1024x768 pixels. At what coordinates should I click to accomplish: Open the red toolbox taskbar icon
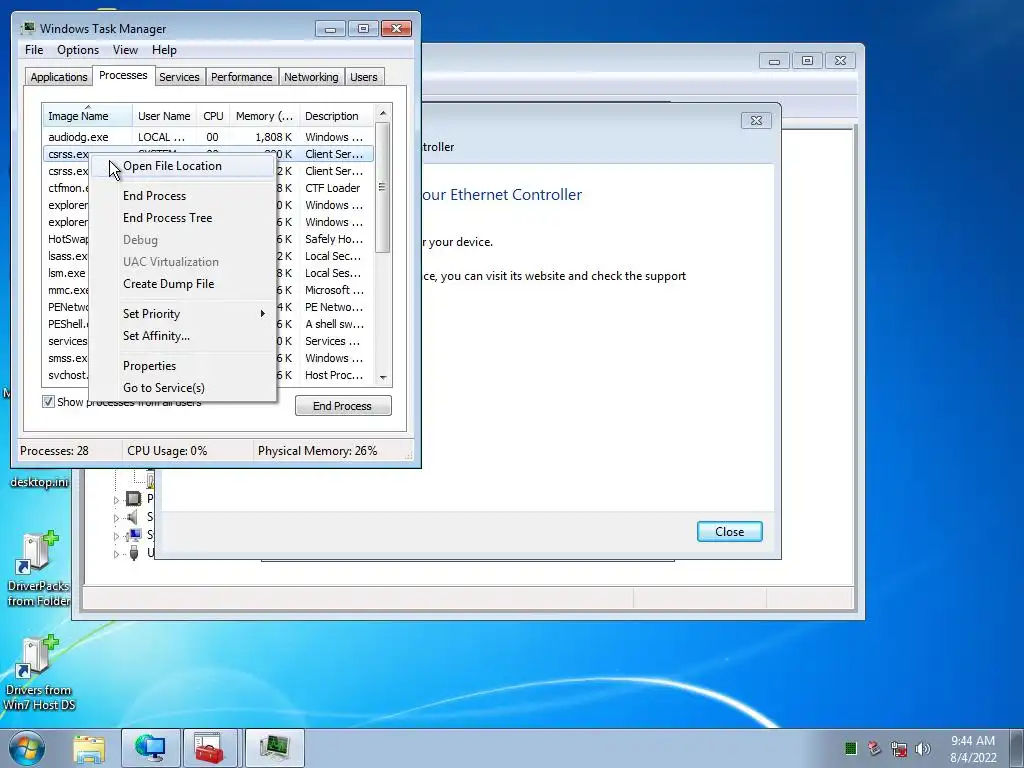click(209, 748)
